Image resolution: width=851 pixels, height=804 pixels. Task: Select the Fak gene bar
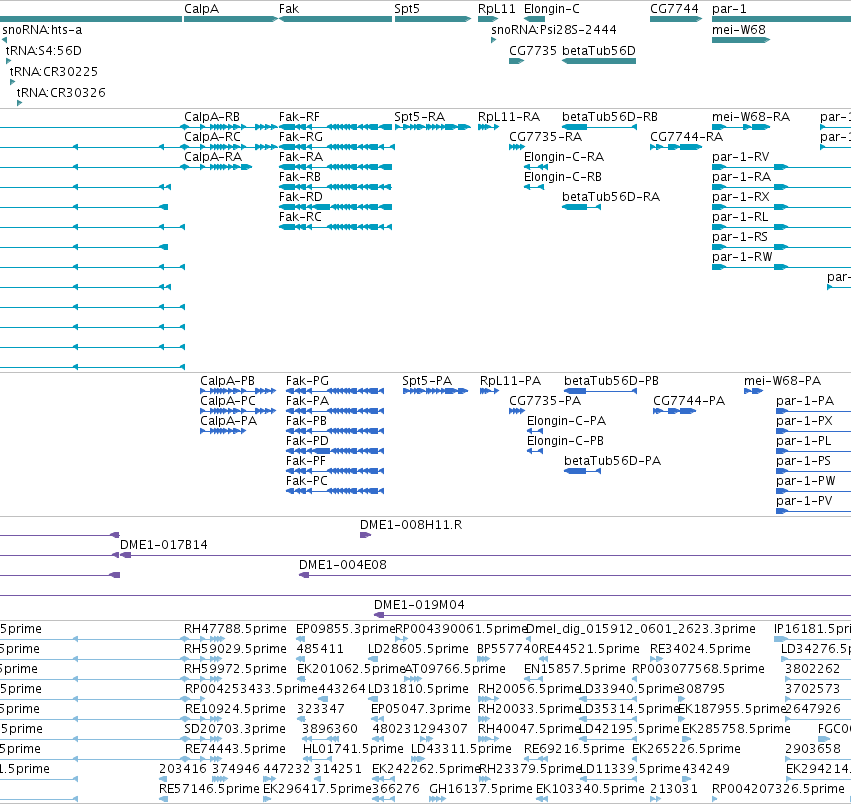click(x=335, y=19)
